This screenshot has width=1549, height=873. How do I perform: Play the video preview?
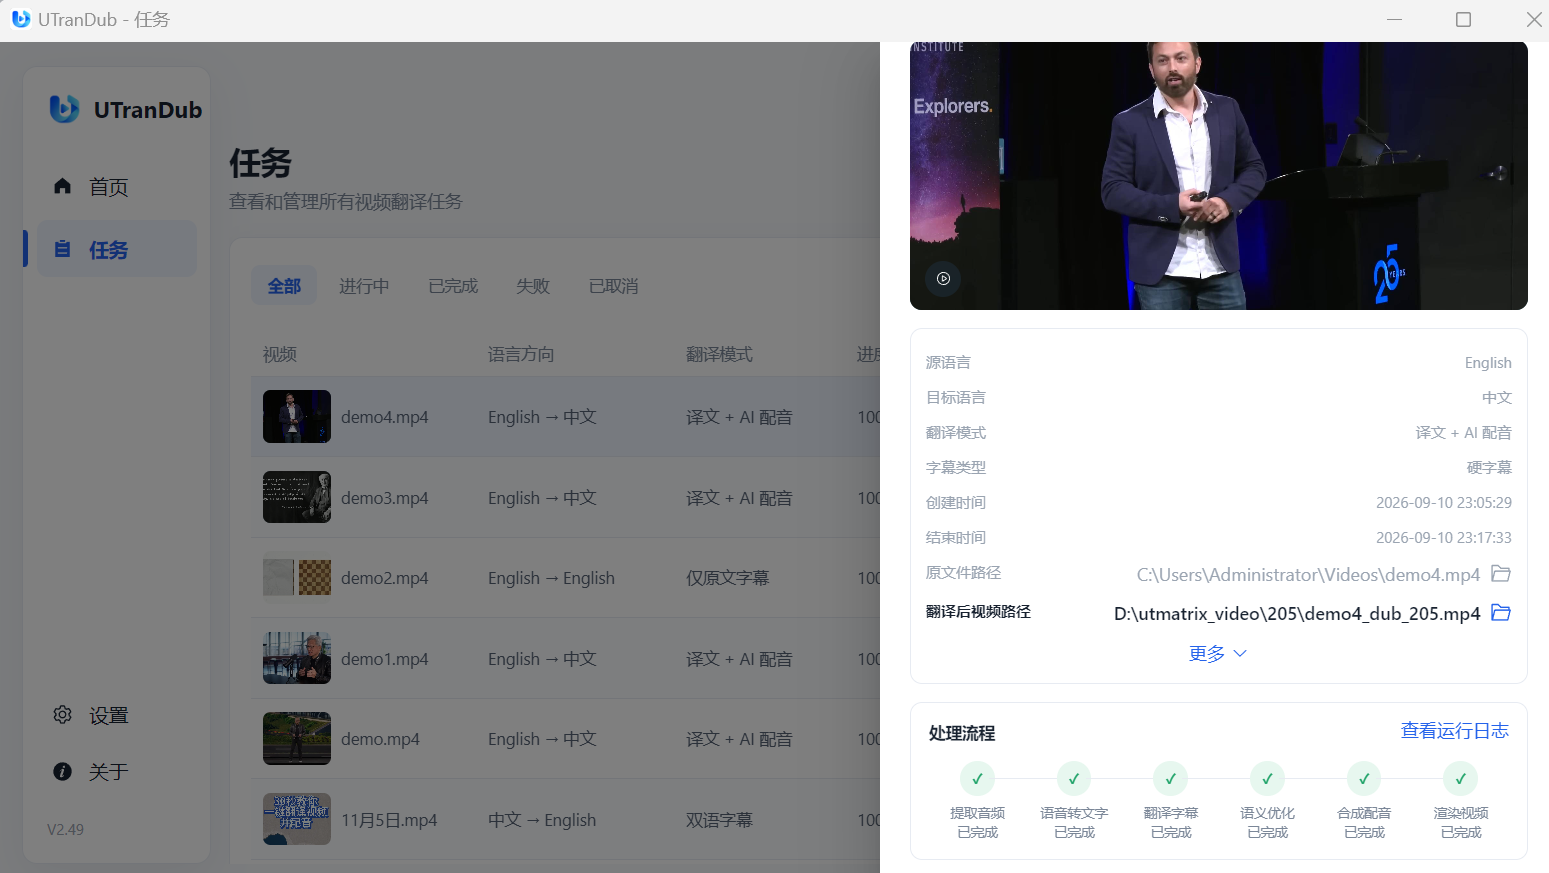click(x=943, y=278)
